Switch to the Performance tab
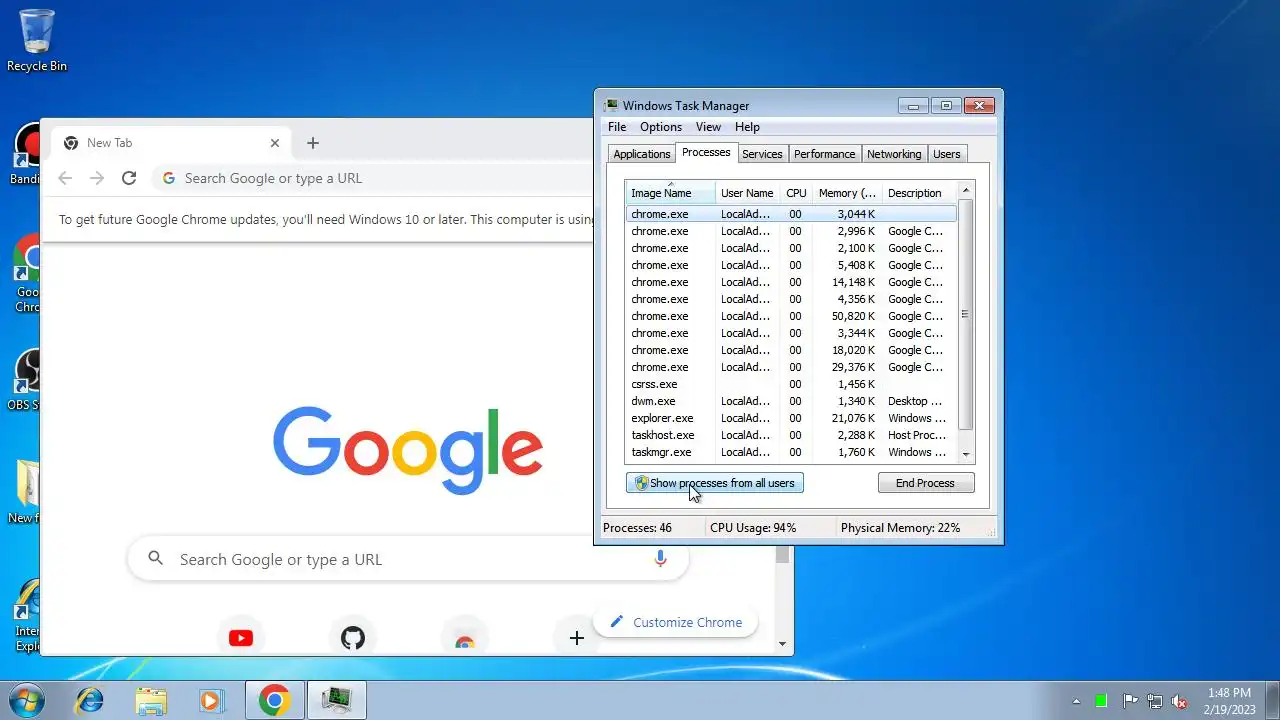 825,154
